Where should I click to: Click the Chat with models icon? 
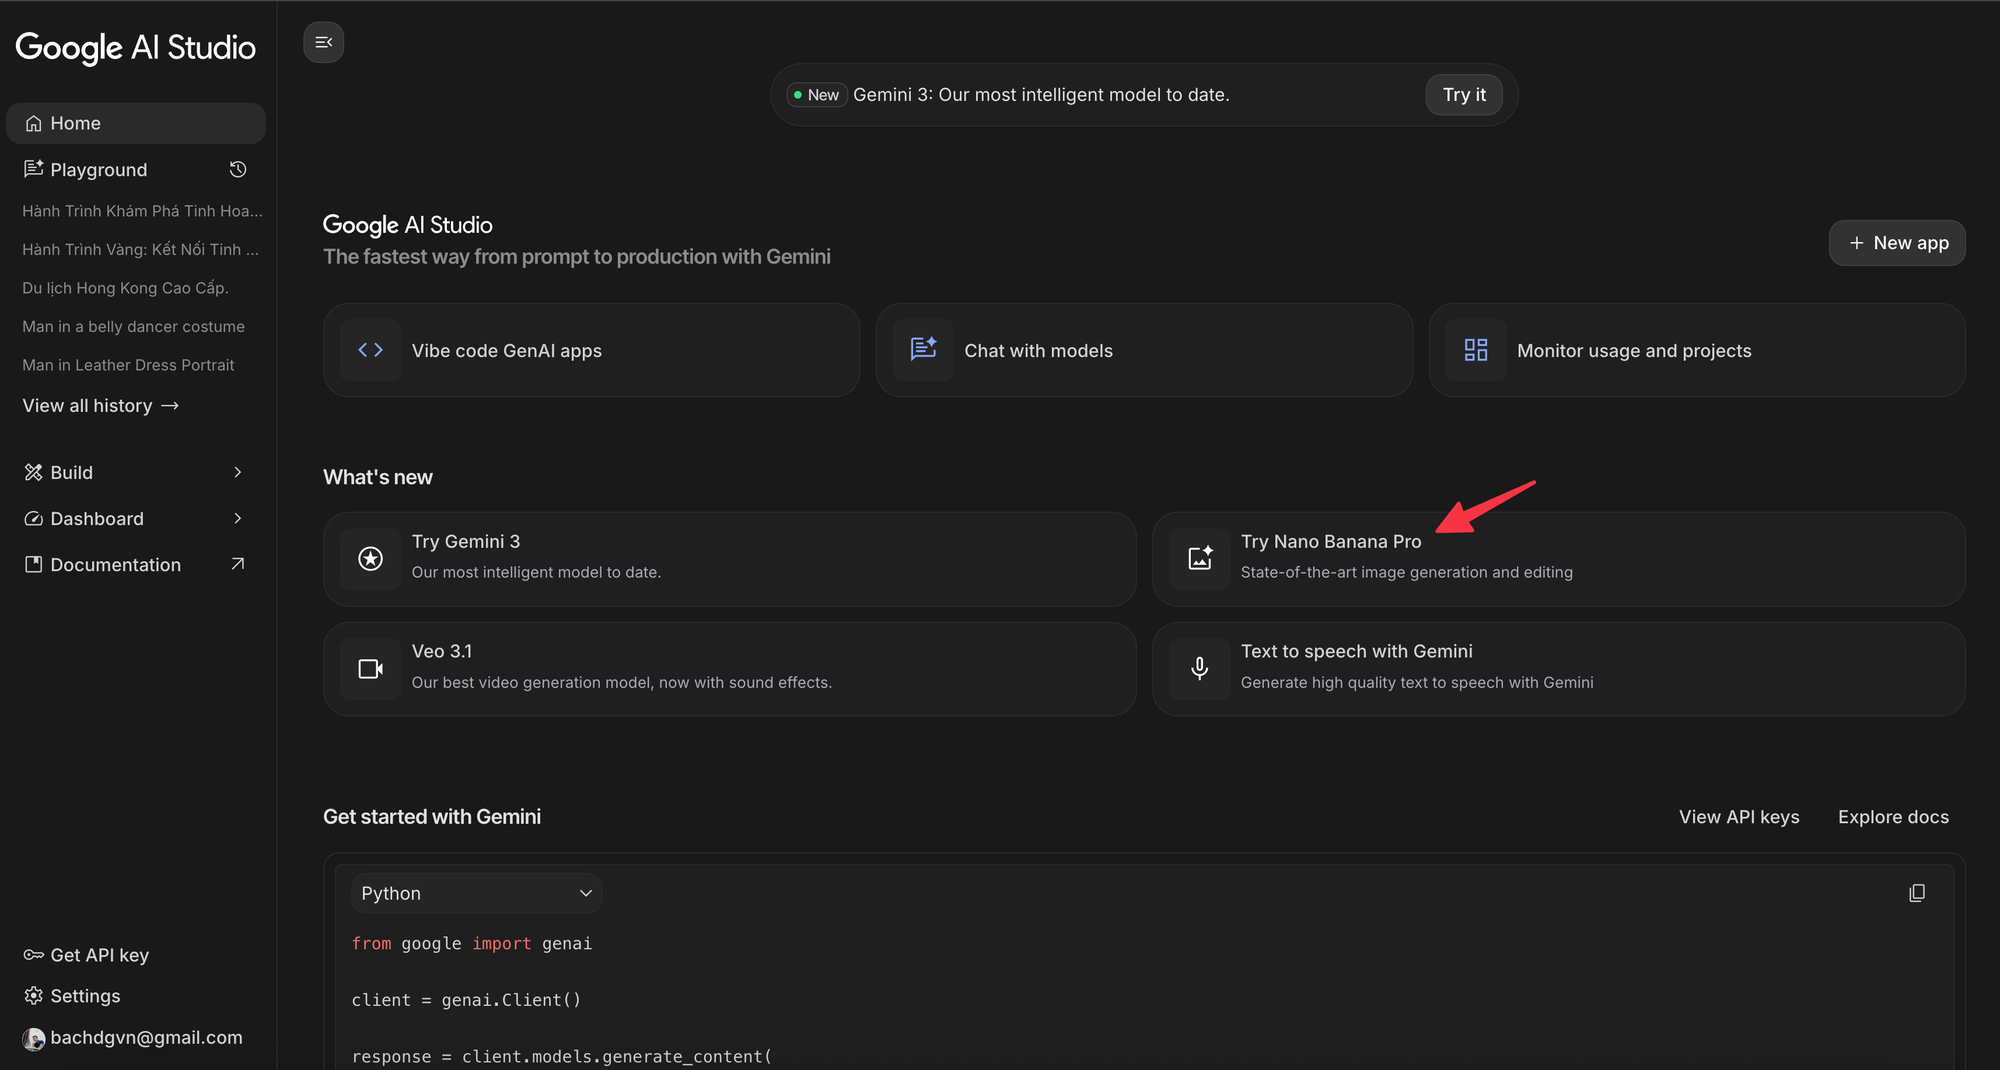pyautogui.click(x=923, y=350)
